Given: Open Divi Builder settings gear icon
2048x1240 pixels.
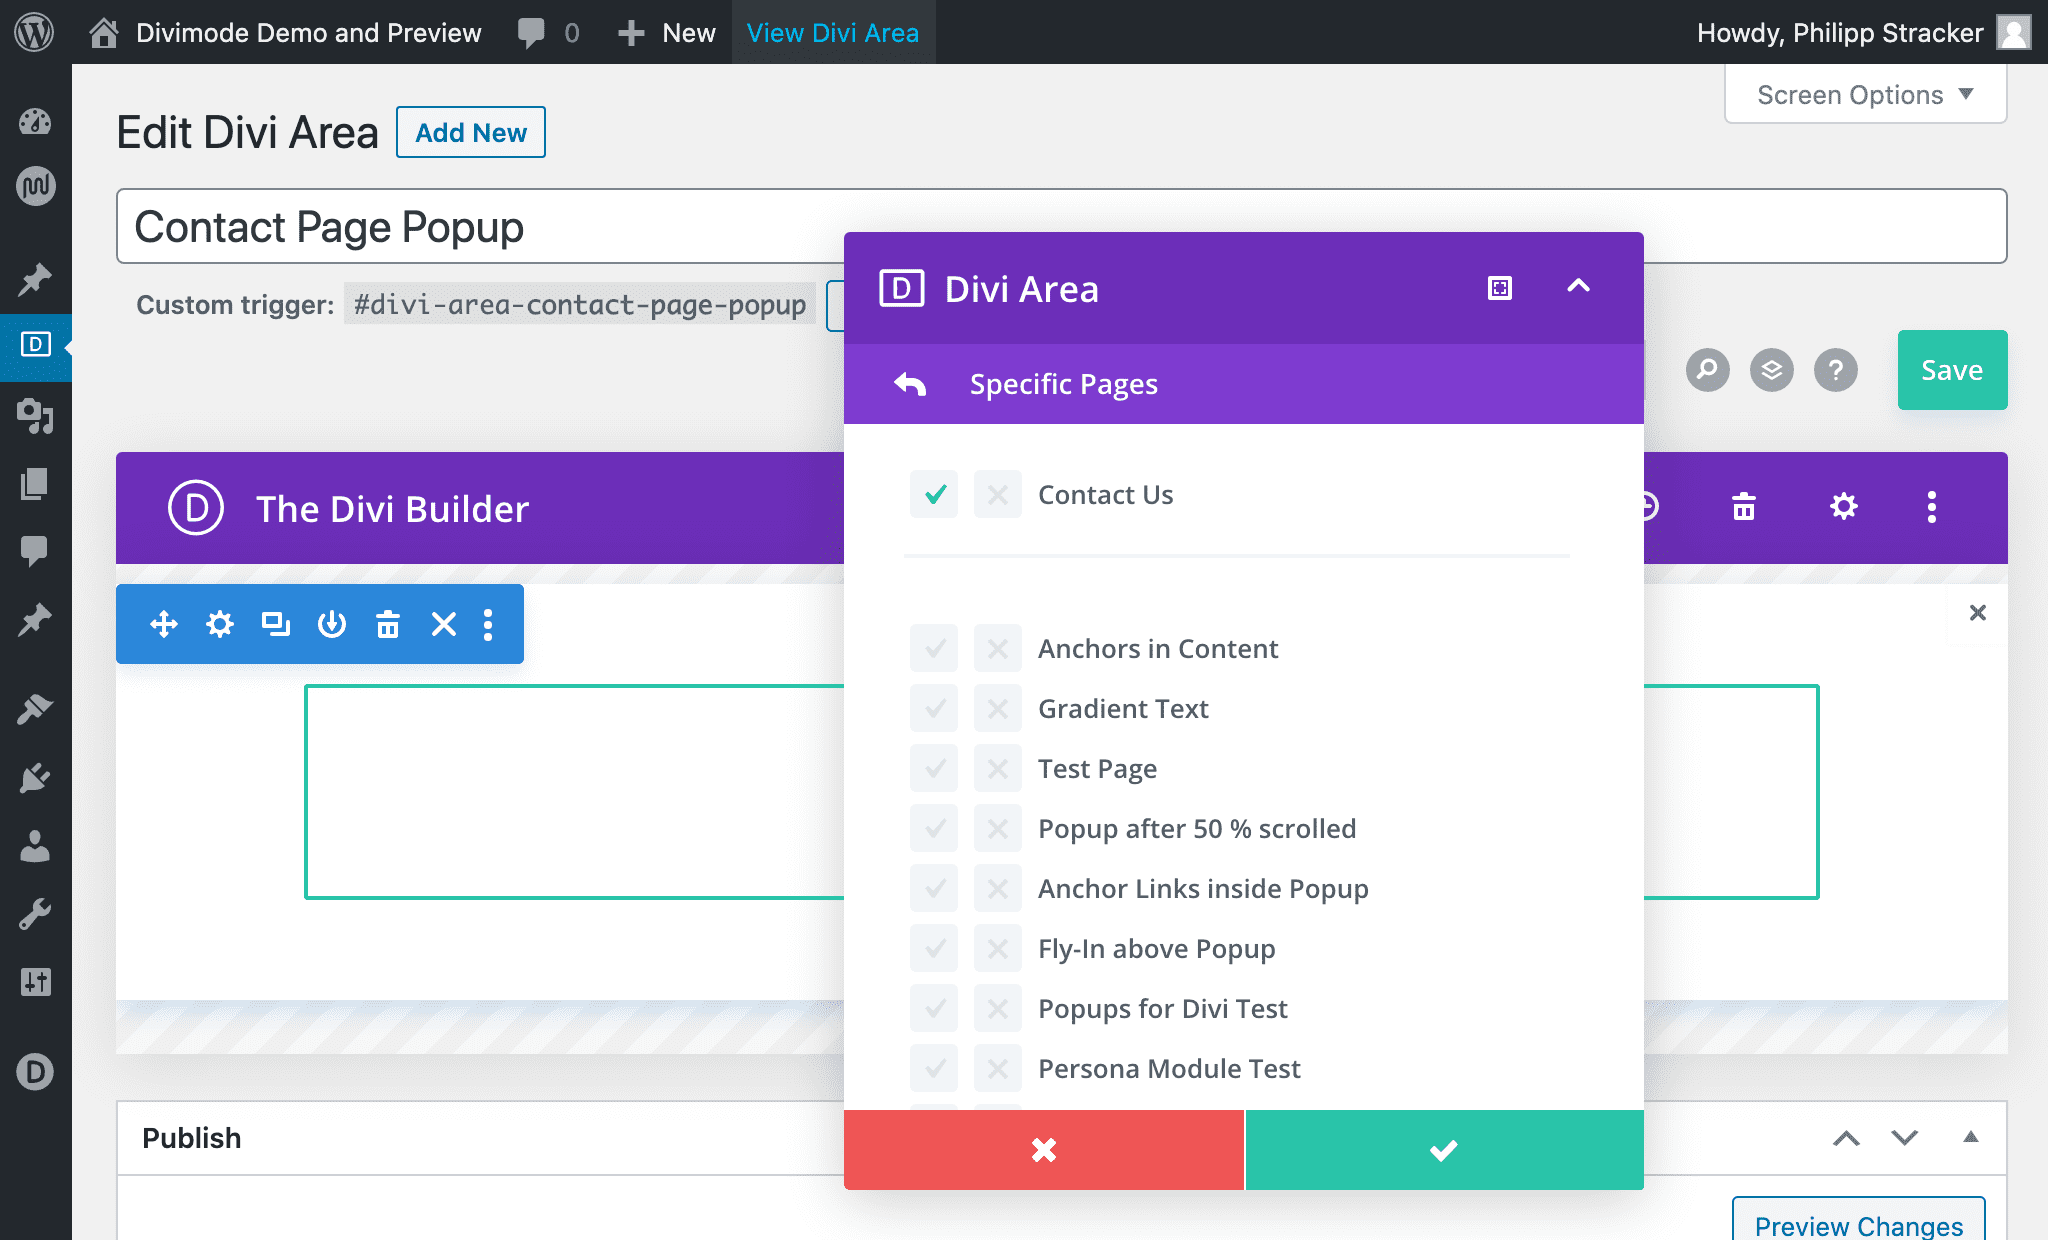Looking at the screenshot, I should [1843, 507].
